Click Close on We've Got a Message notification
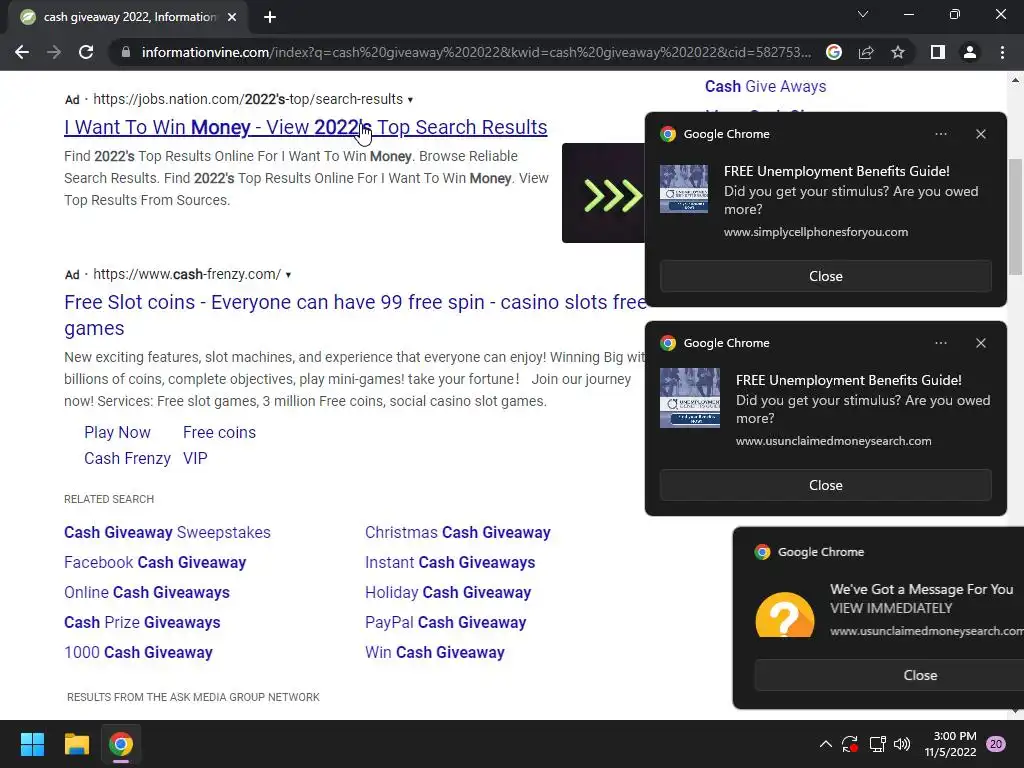 [x=920, y=675]
